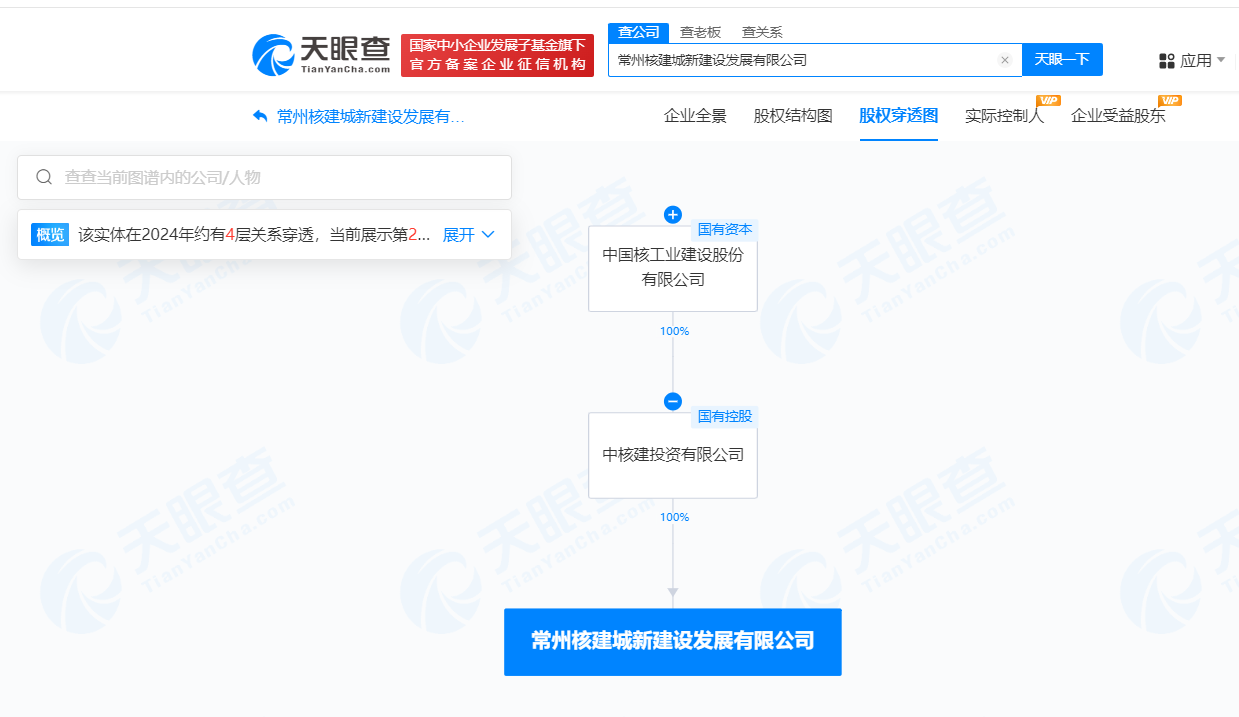Click the 国有资本 tag
Image resolution: width=1239 pixels, height=717 pixels.
tap(725, 229)
